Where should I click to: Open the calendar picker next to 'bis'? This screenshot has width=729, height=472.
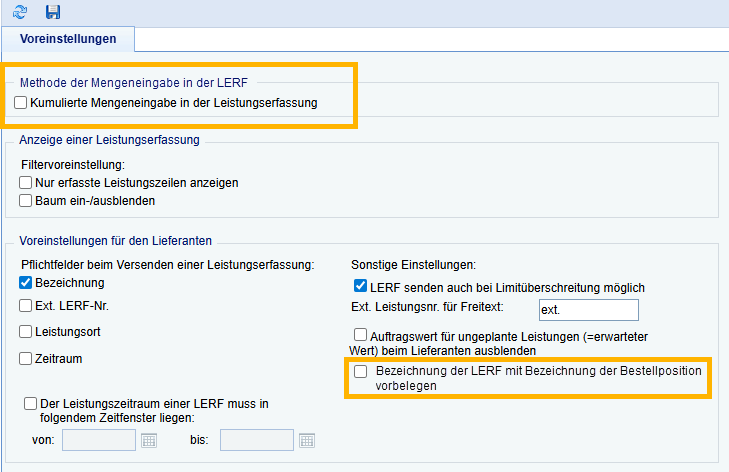(307, 440)
